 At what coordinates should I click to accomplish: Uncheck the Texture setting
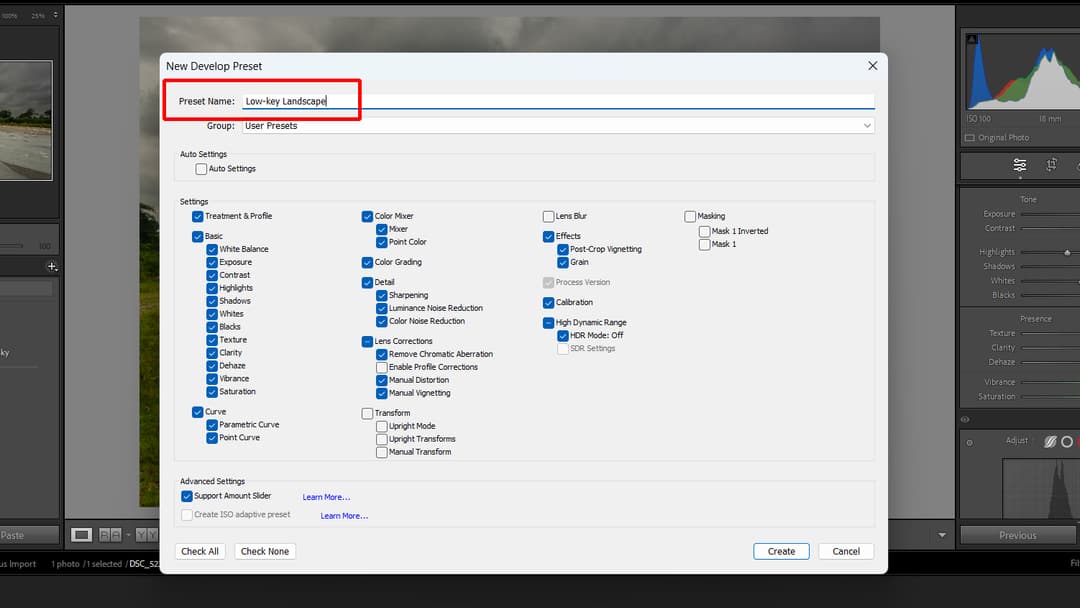(x=212, y=340)
